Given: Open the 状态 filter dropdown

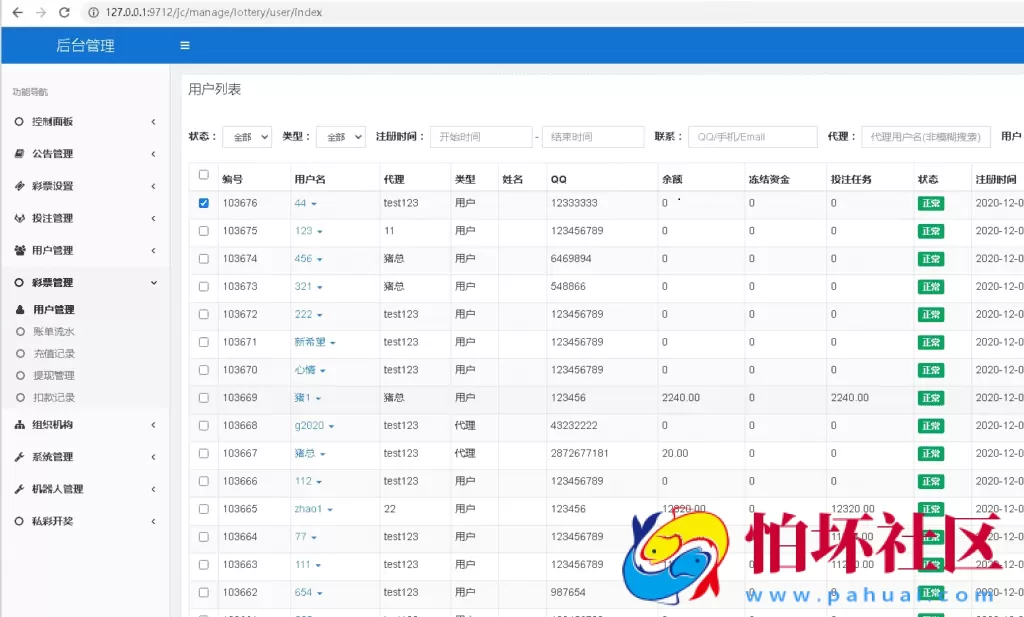Looking at the screenshot, I should (x=246, y=136).
